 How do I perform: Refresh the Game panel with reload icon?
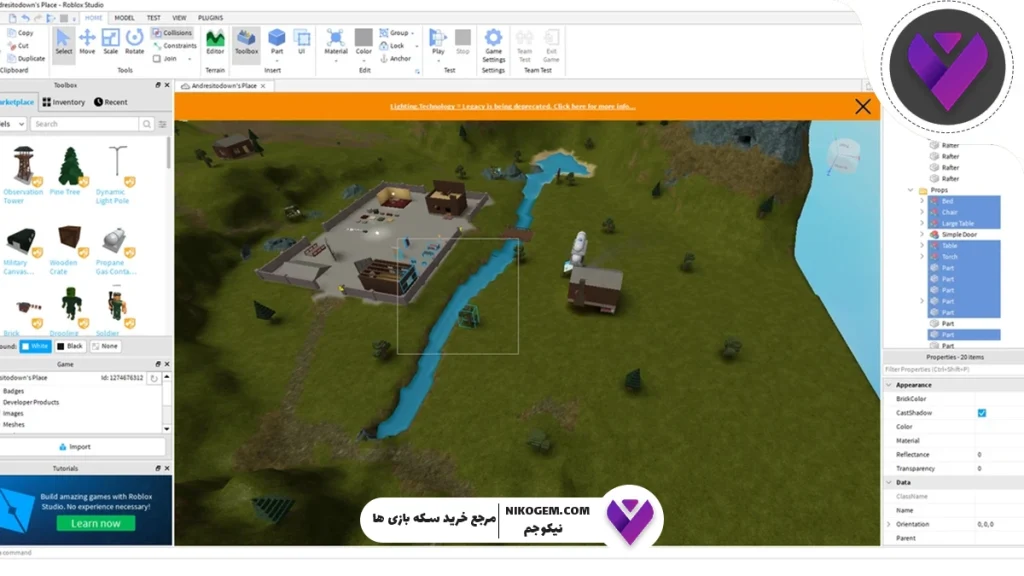(x=153, y=378)
